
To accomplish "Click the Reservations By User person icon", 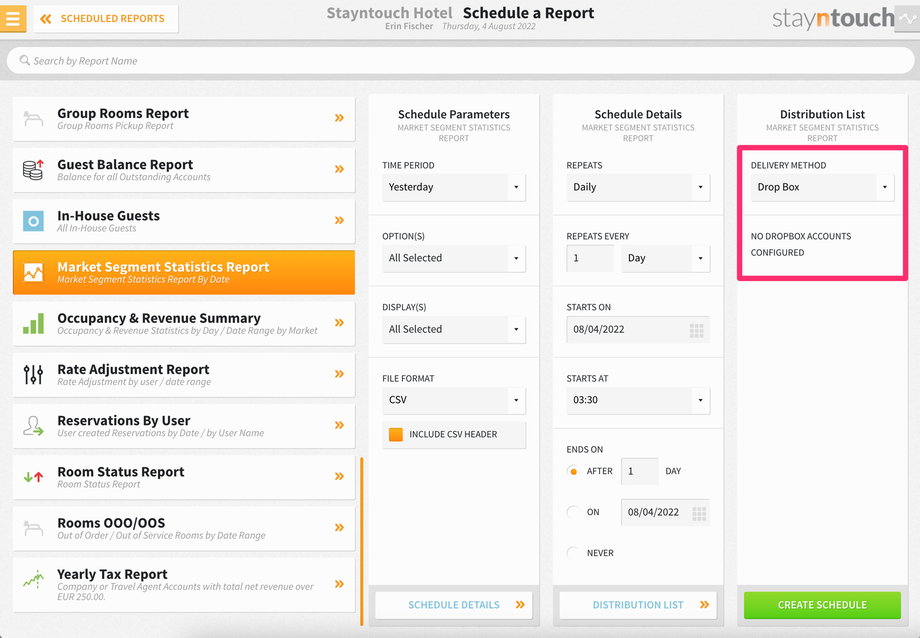I will [33, 426].
